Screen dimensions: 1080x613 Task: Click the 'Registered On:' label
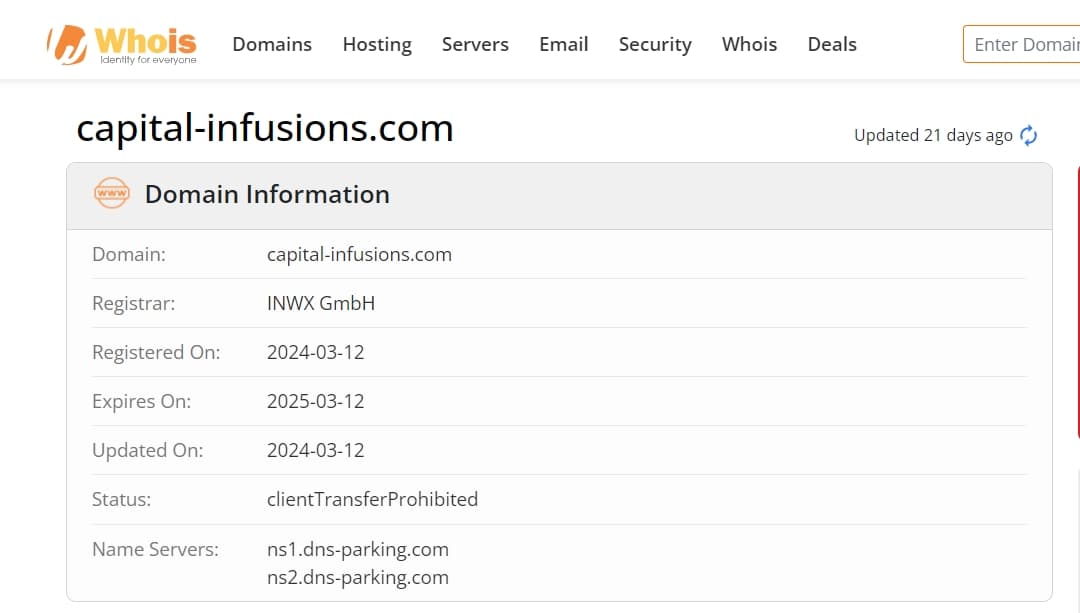point(156,352)
